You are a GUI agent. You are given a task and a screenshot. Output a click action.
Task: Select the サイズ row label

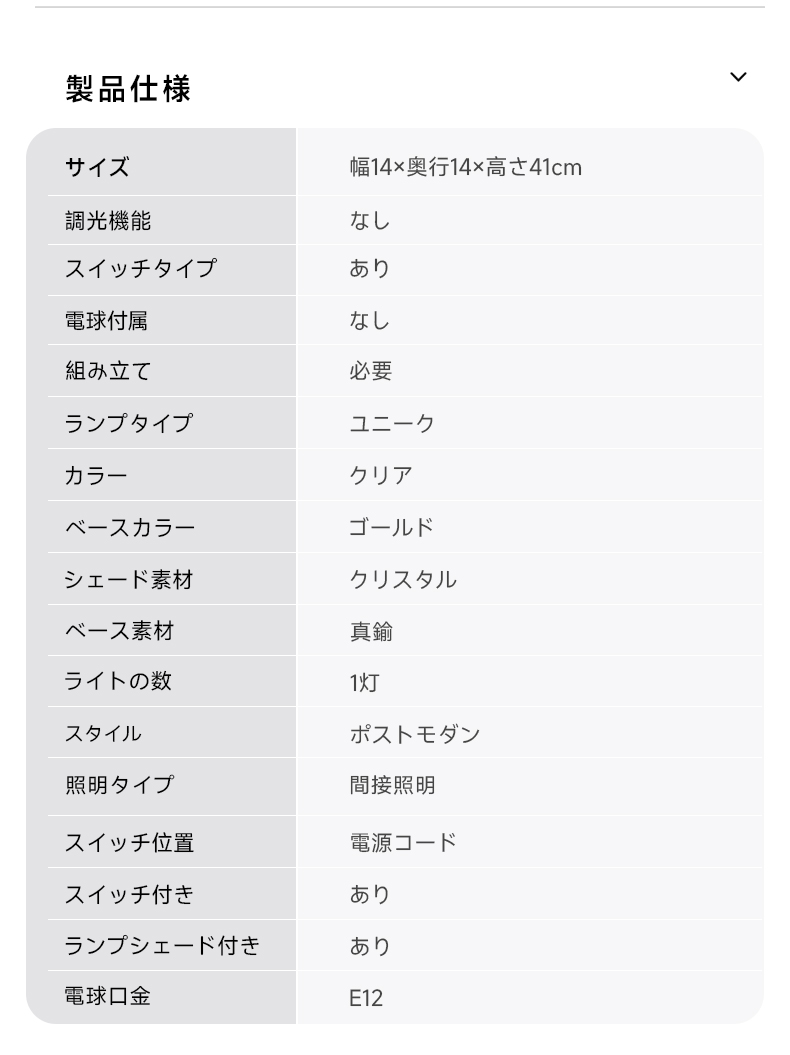point(97,167)
